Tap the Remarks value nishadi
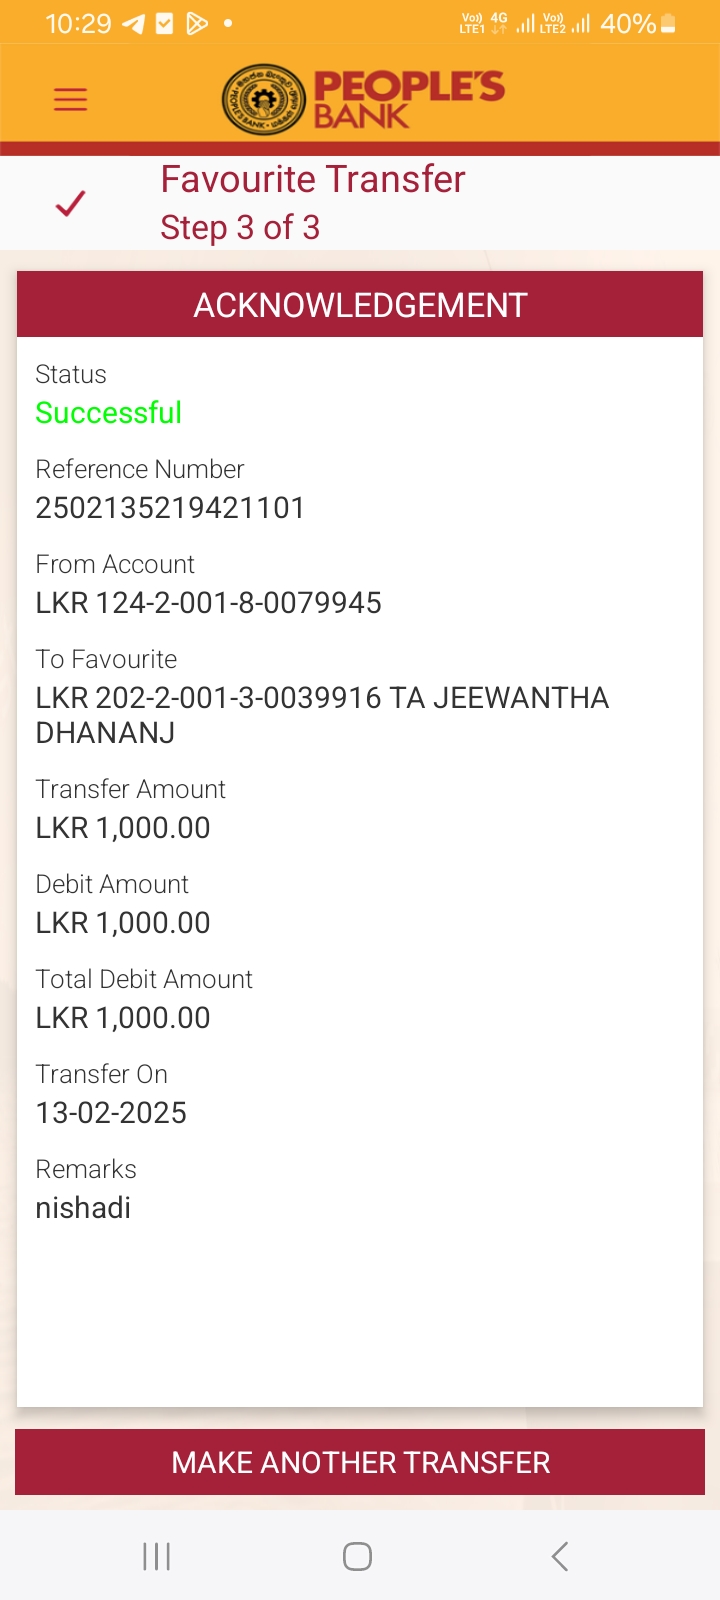 [x=83, y=1208]
